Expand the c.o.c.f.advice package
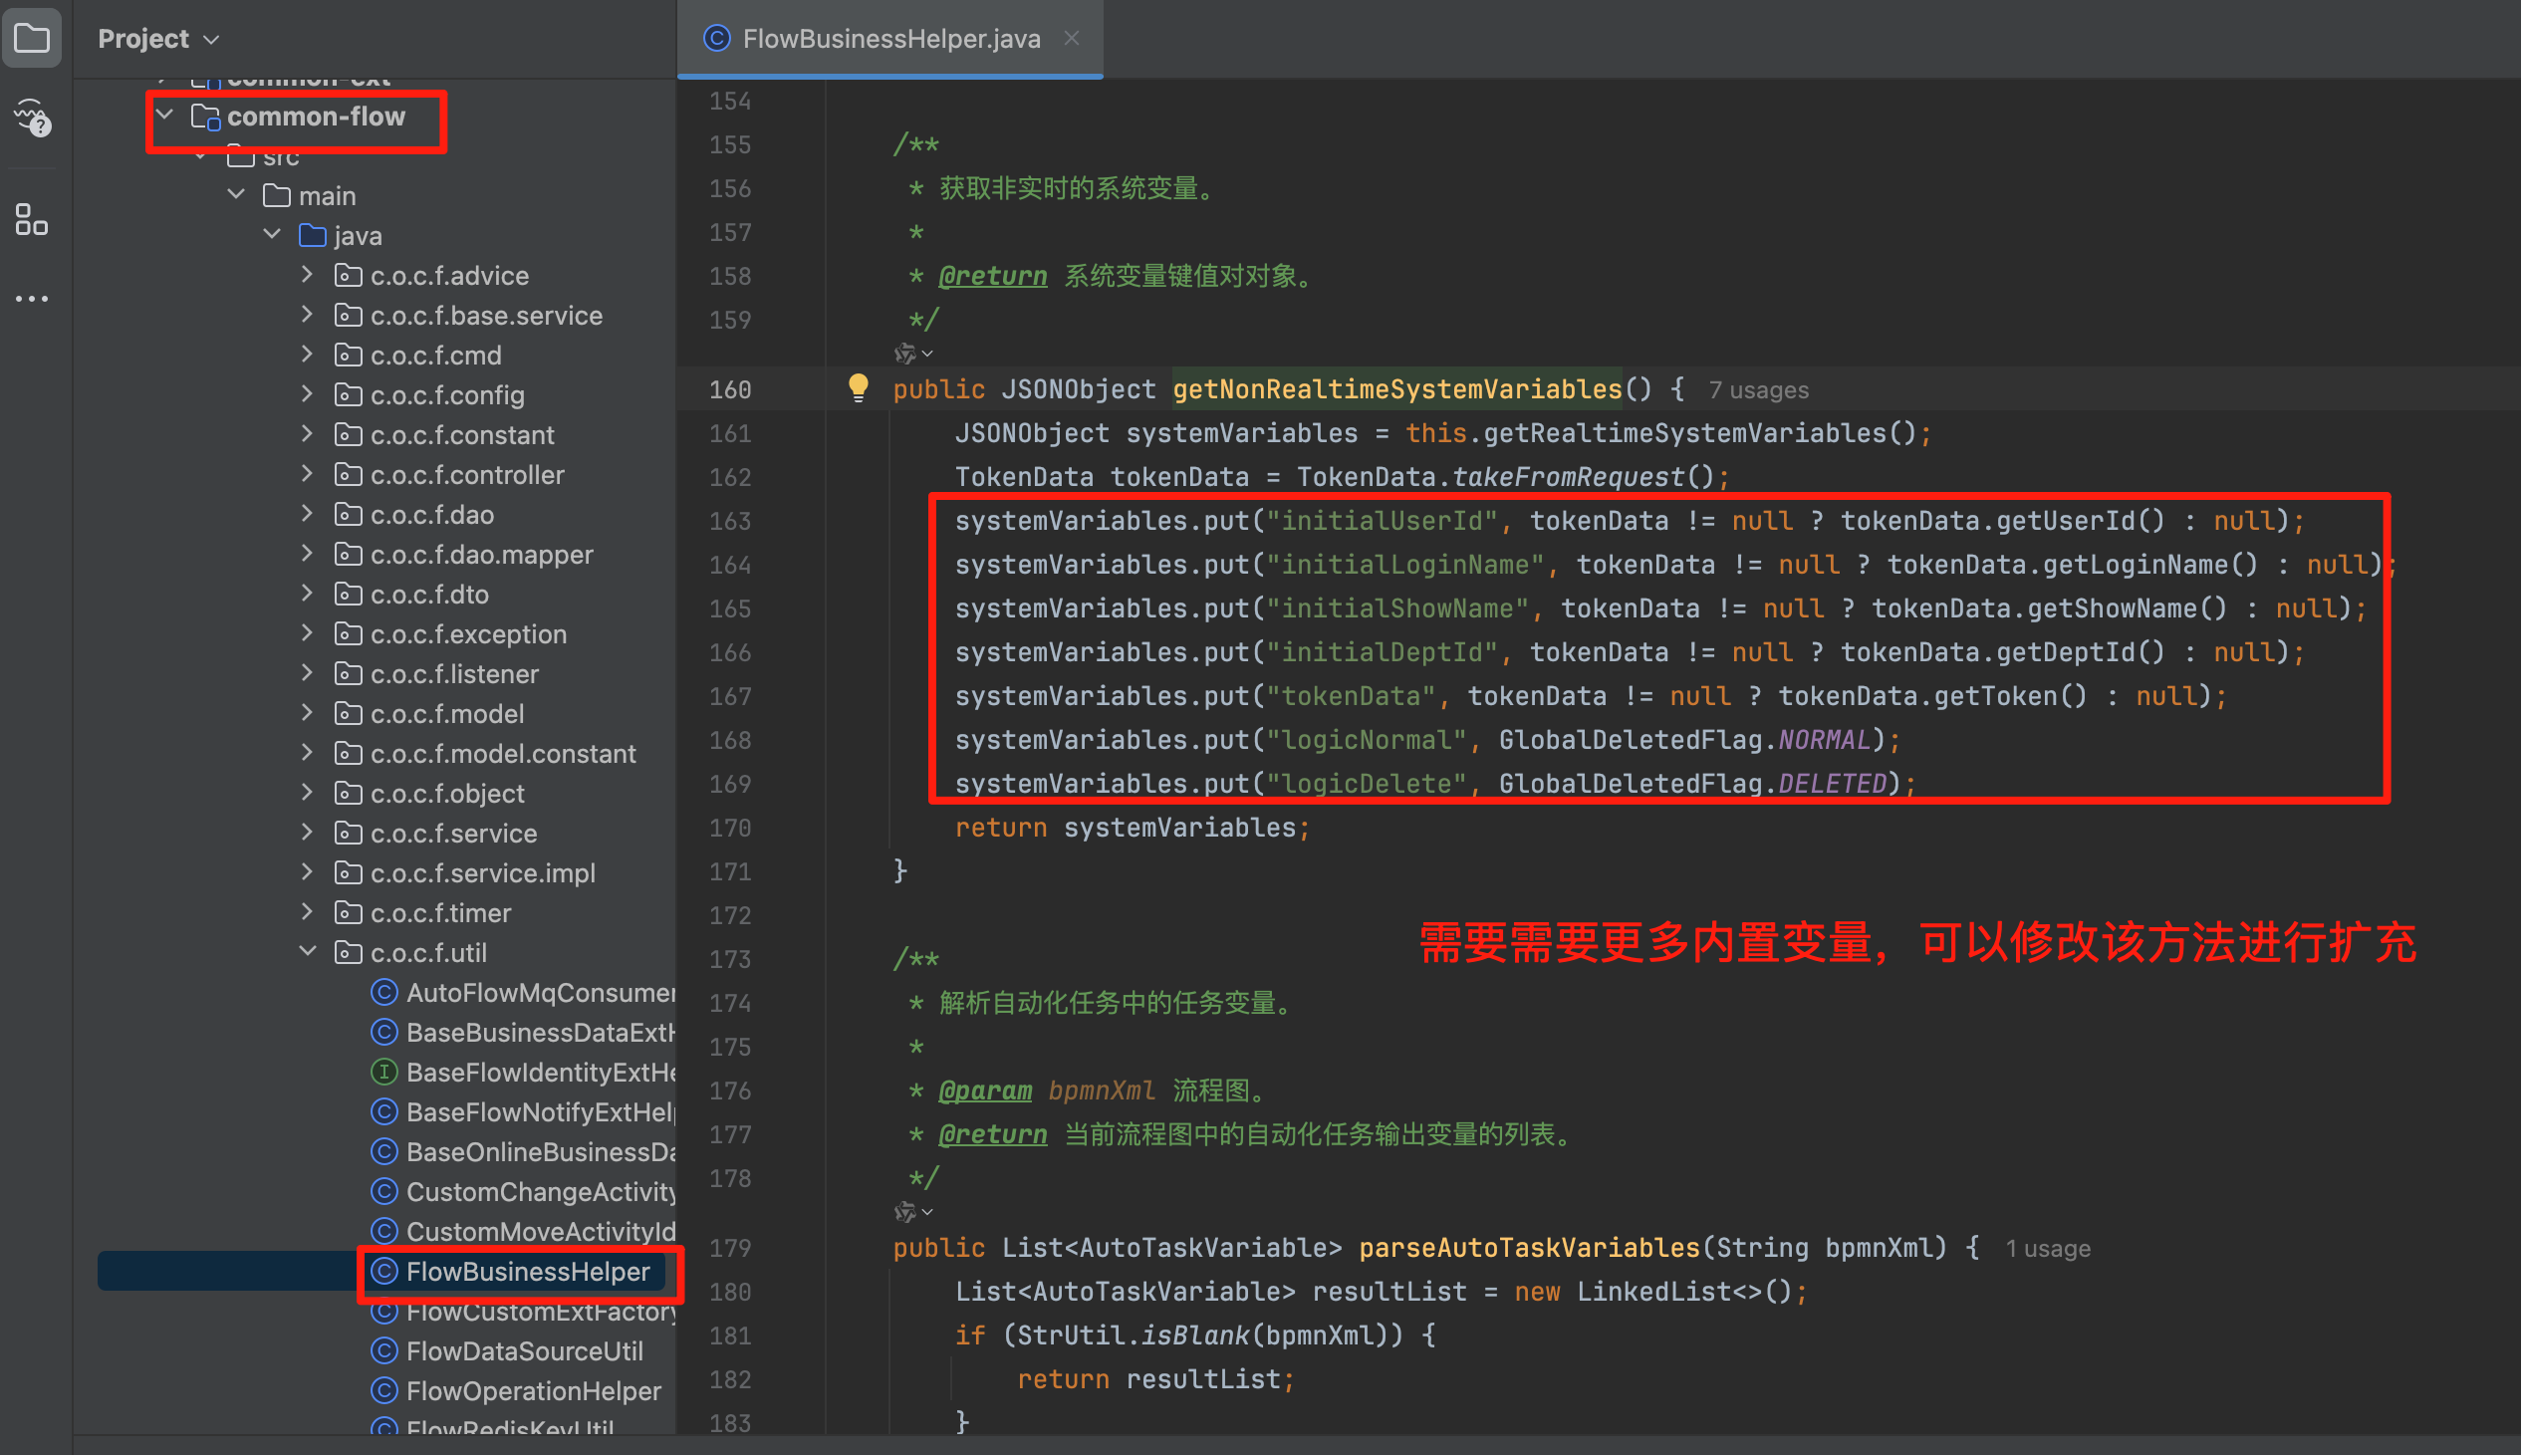 [x=308, y=274]
